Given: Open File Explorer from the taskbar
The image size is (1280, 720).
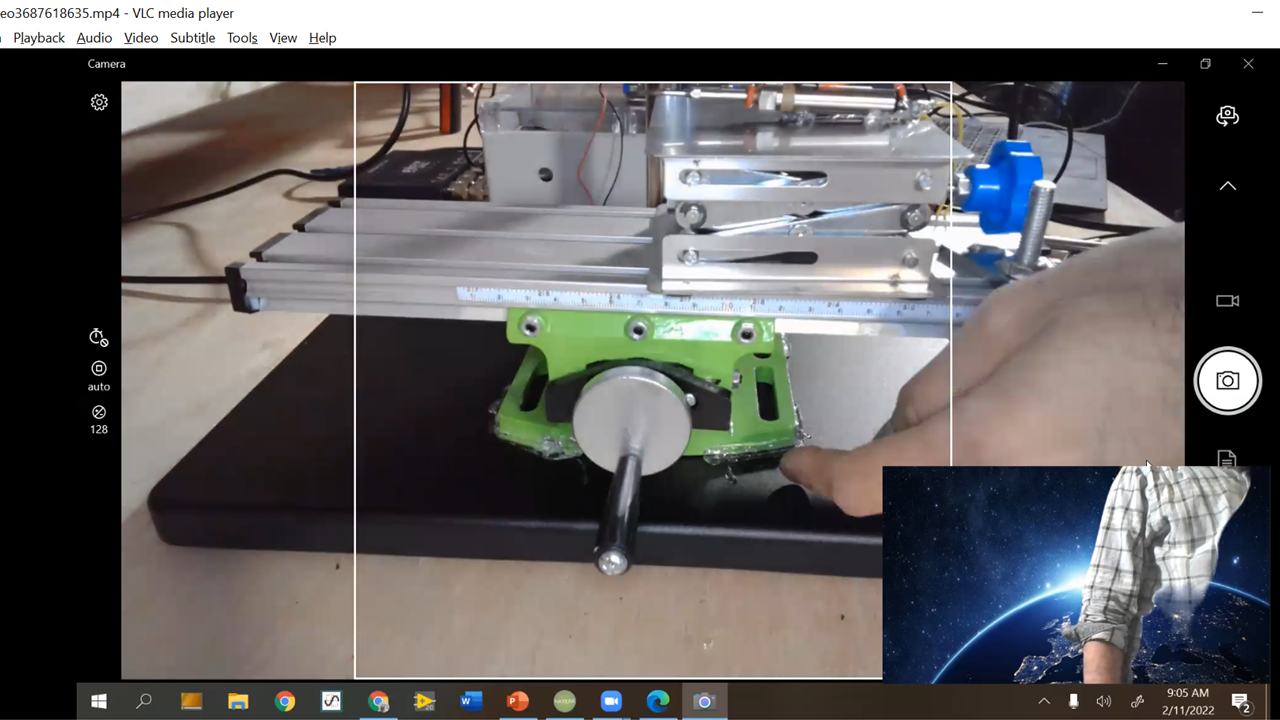Looking at the screenshot, I should [238, 702].
